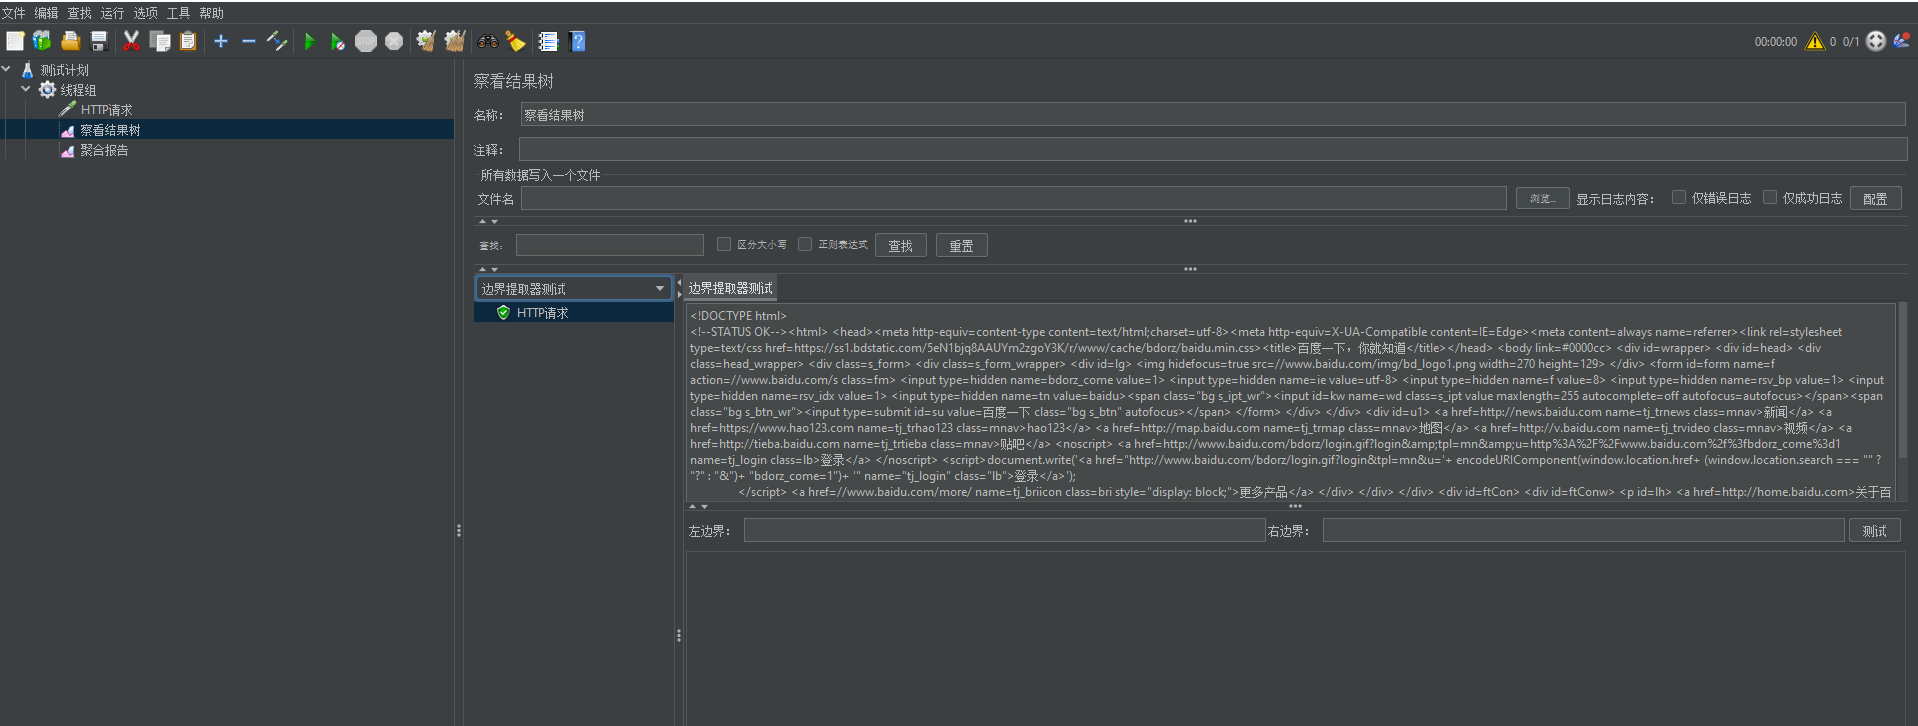This screenshot has height=726, width=1918.
Task: Open the 文件 menu
Action: [14, 13]
